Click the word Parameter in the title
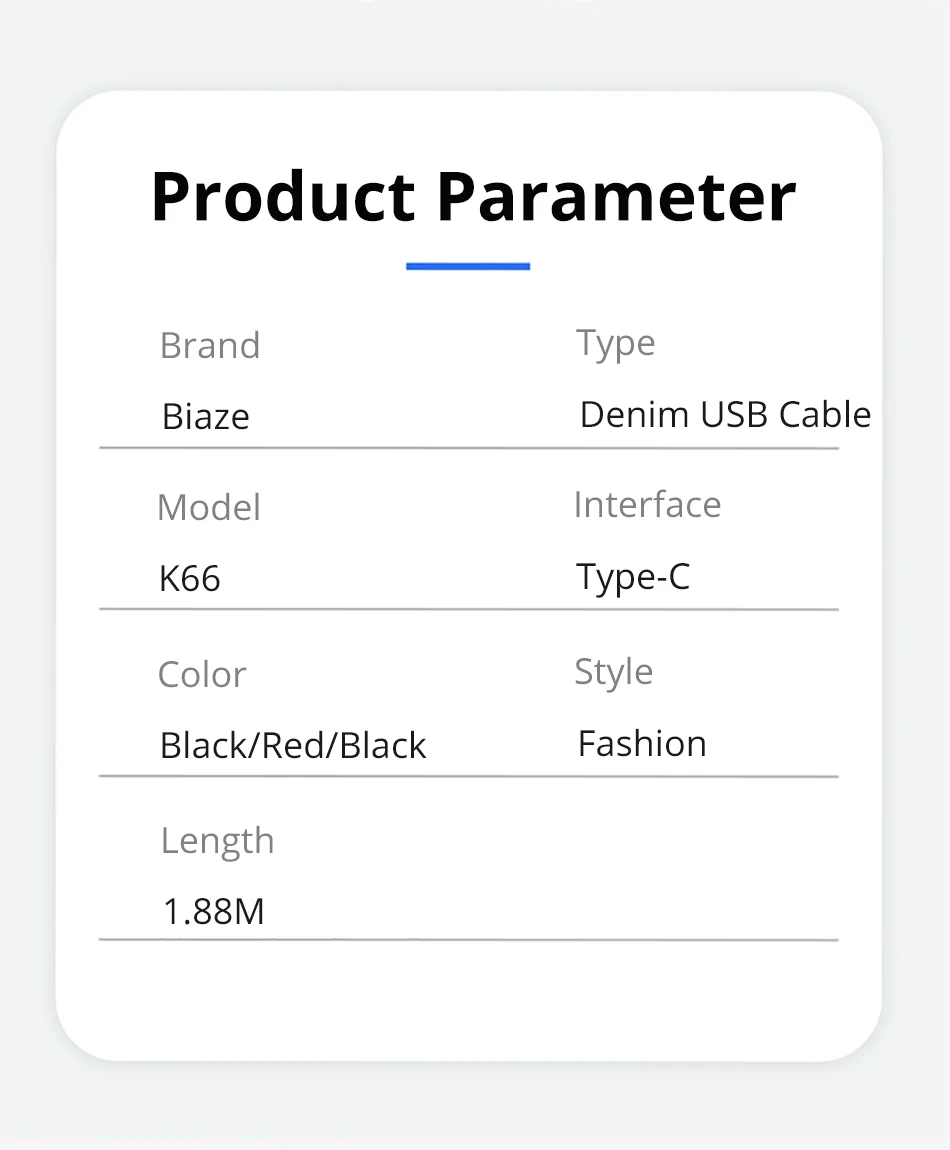This screenshot has height=1150, width=950. point(617,197)
